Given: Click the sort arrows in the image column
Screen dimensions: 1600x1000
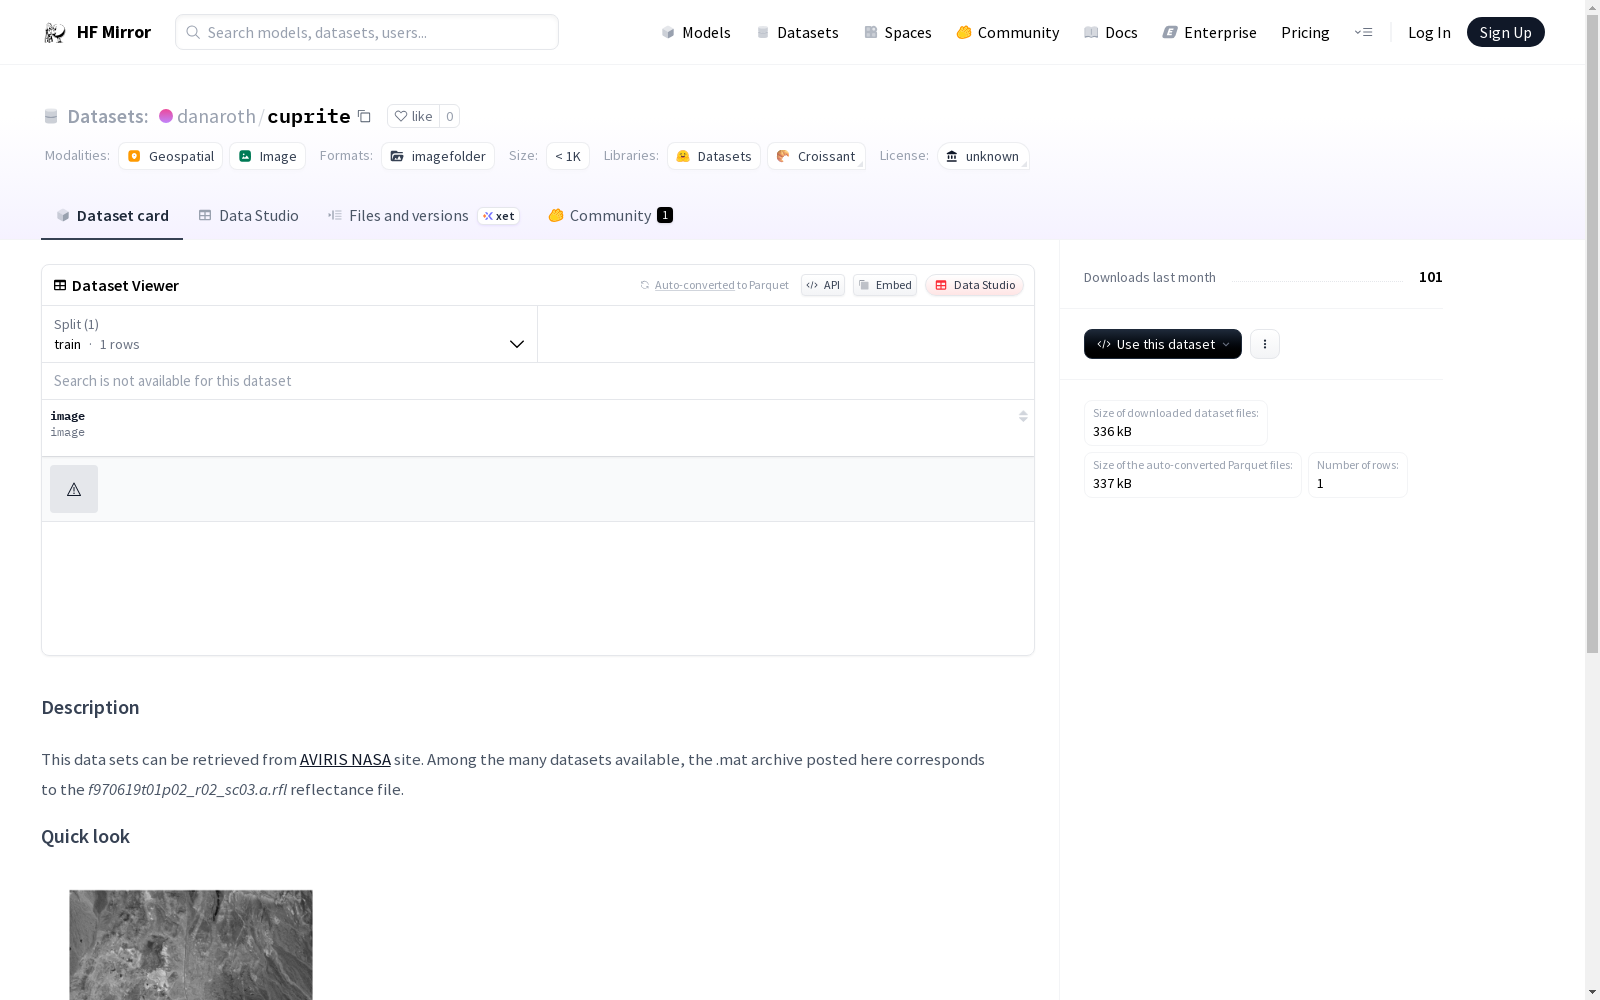Looking at the screenshot, I should click(x=1023, y=416).
